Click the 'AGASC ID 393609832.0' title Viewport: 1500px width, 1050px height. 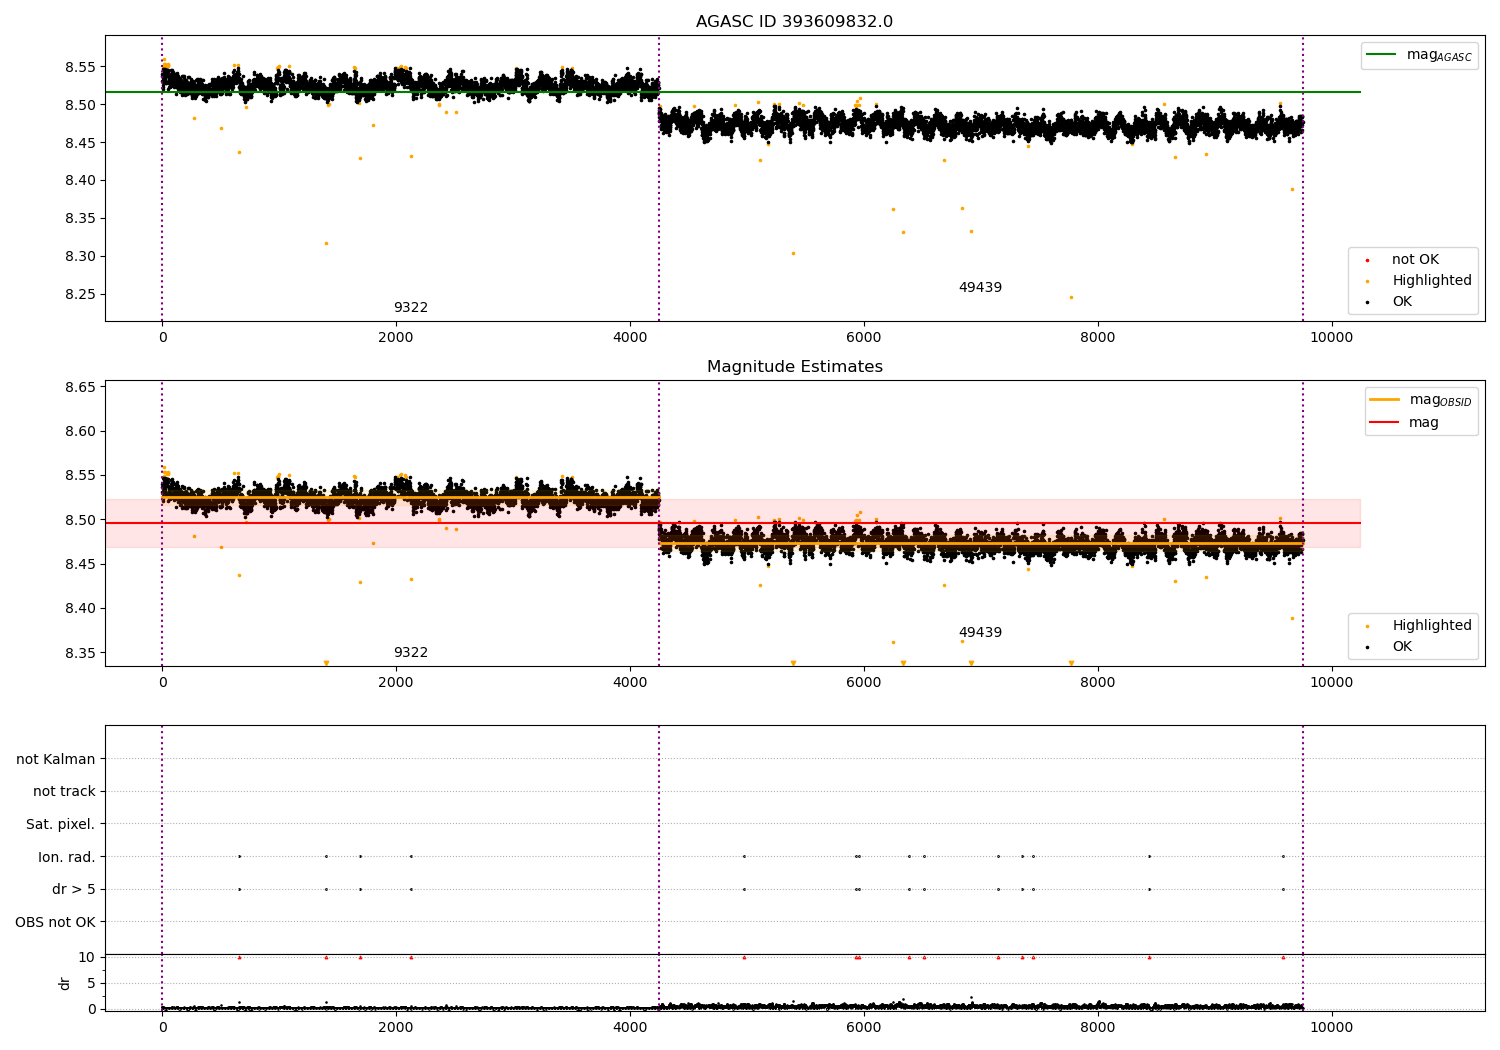795,22
